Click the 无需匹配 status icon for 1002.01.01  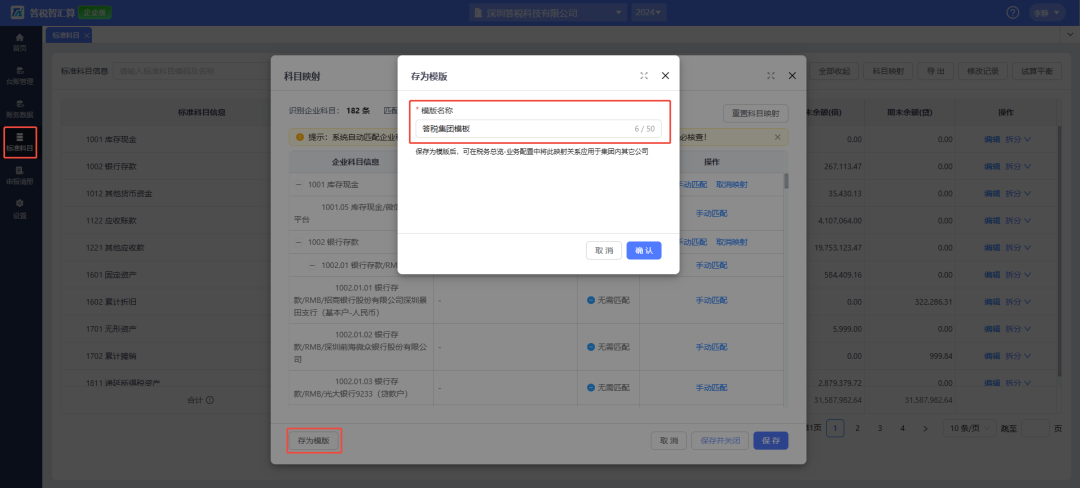(x=591, y=300)
